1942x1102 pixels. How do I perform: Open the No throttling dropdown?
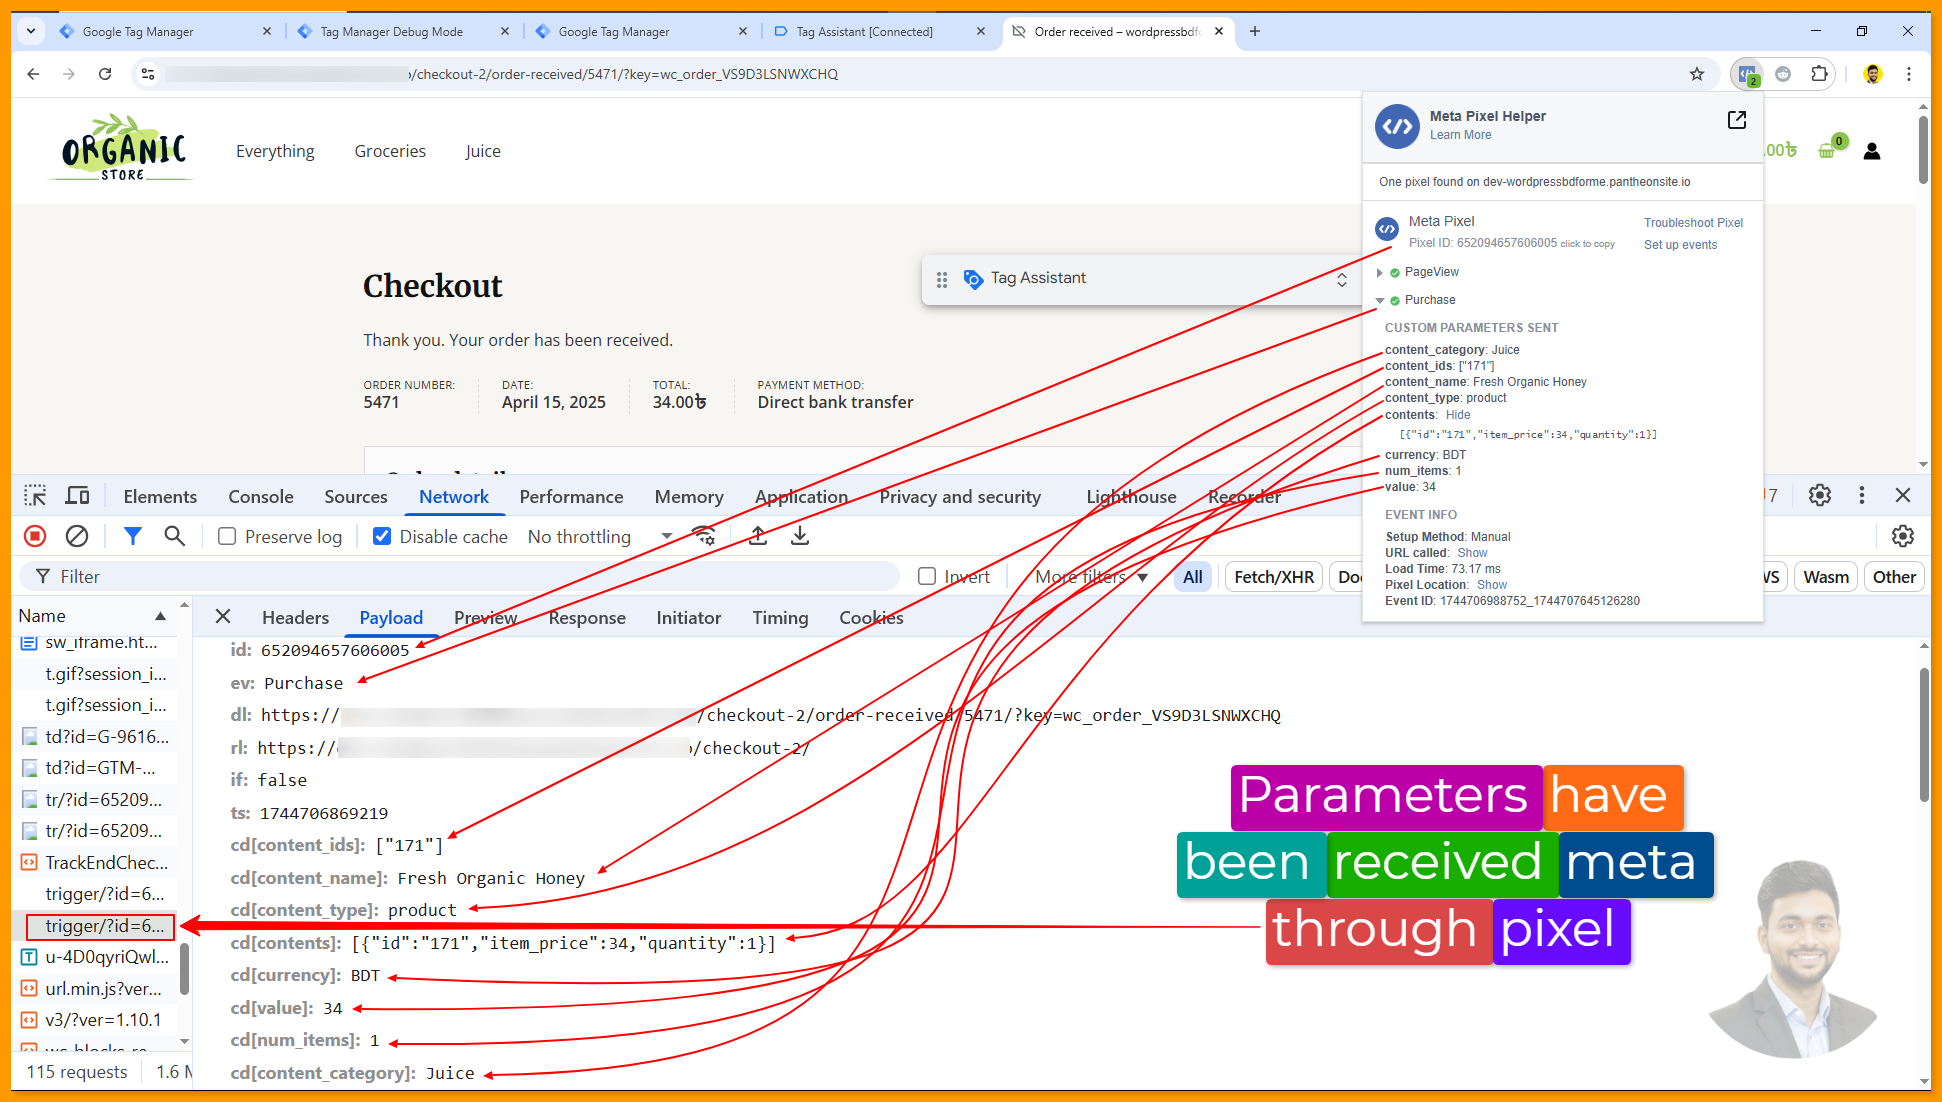[600, 537]
